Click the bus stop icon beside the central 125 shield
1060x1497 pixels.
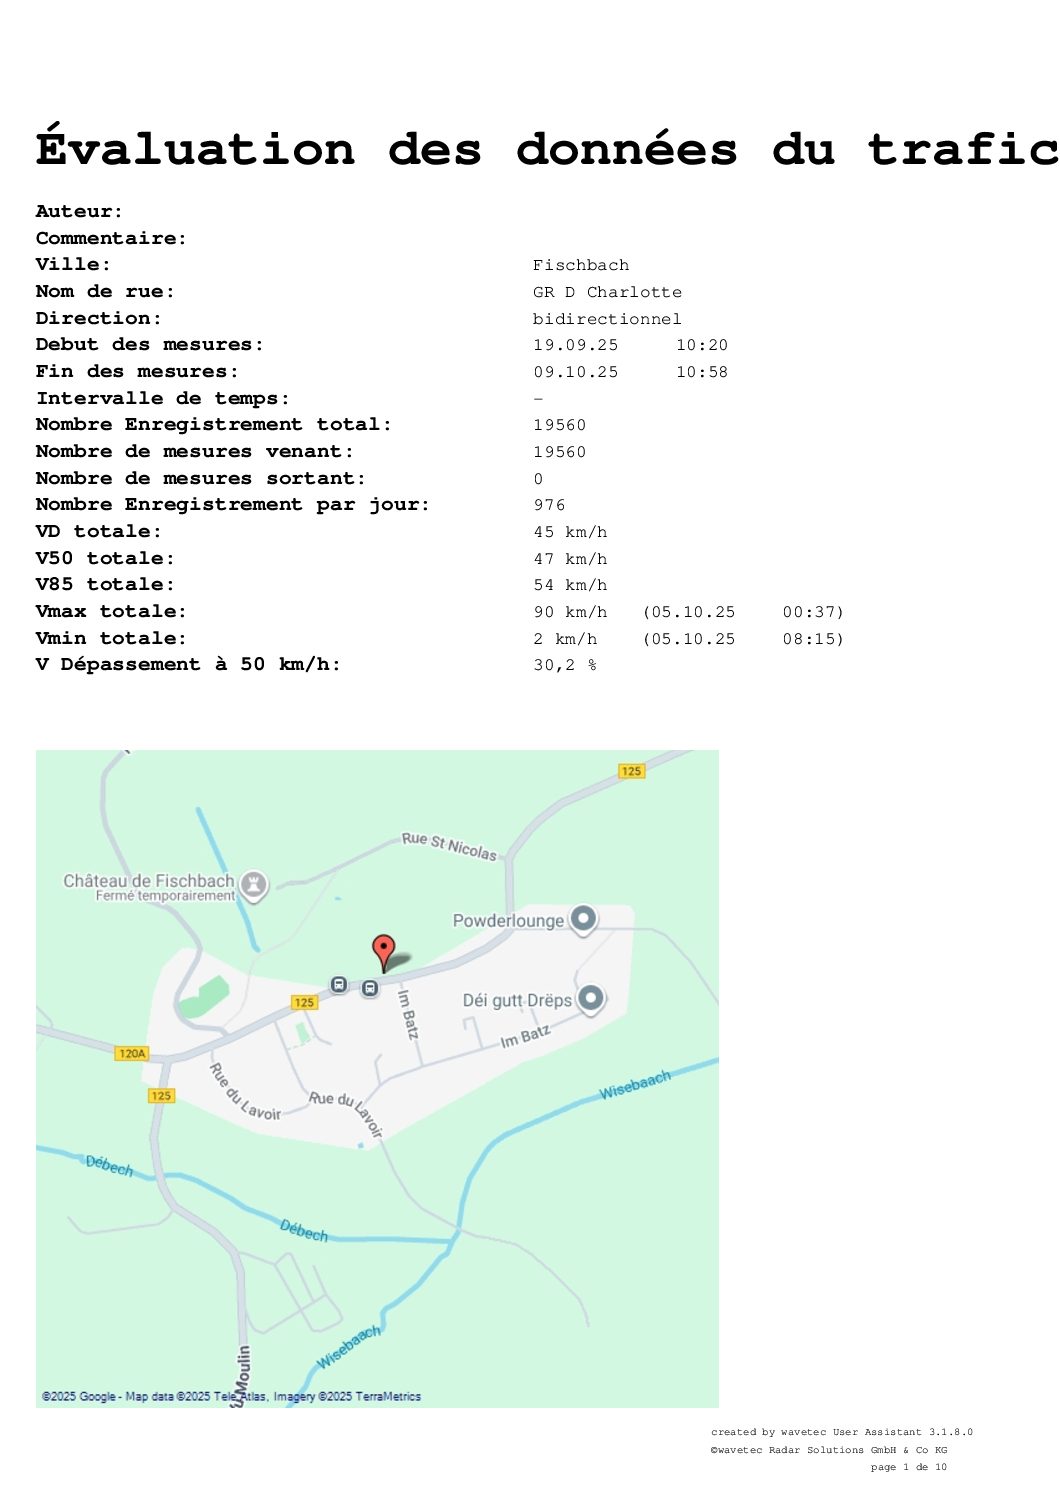point(339,985)
